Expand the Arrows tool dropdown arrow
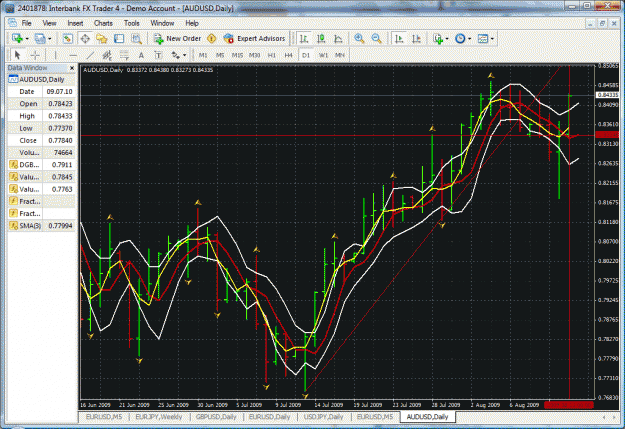The width and height of the screenshot is (625, 429). pos(184,55)
